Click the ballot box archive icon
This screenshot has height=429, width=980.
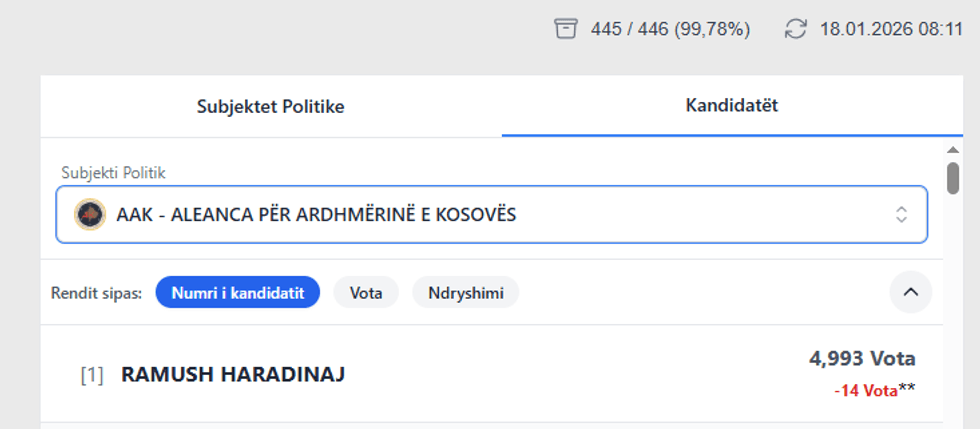click(566, 29)
